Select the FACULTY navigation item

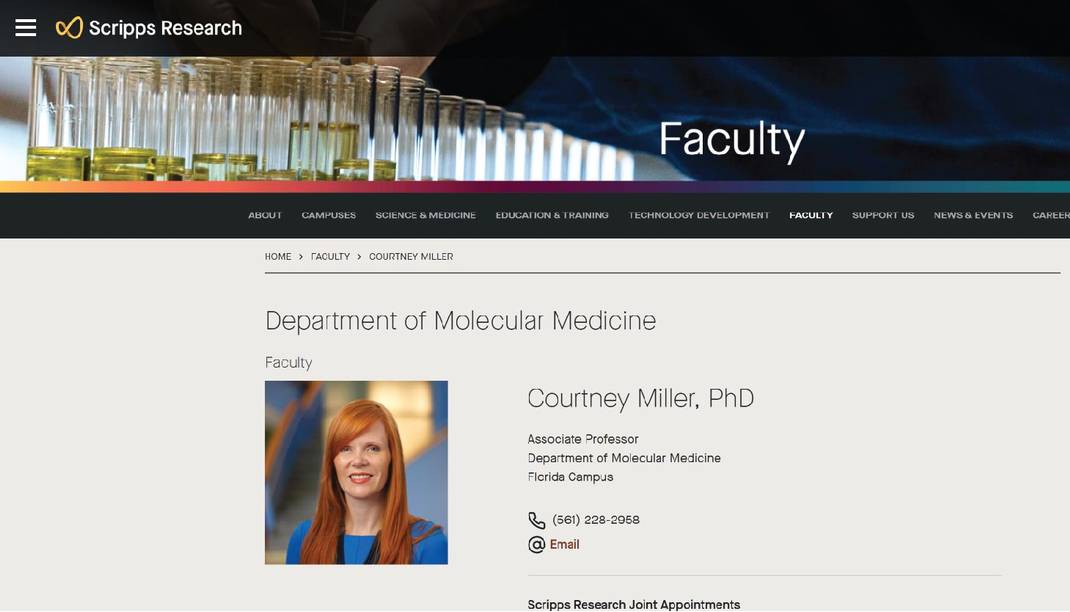click(811, 214)
